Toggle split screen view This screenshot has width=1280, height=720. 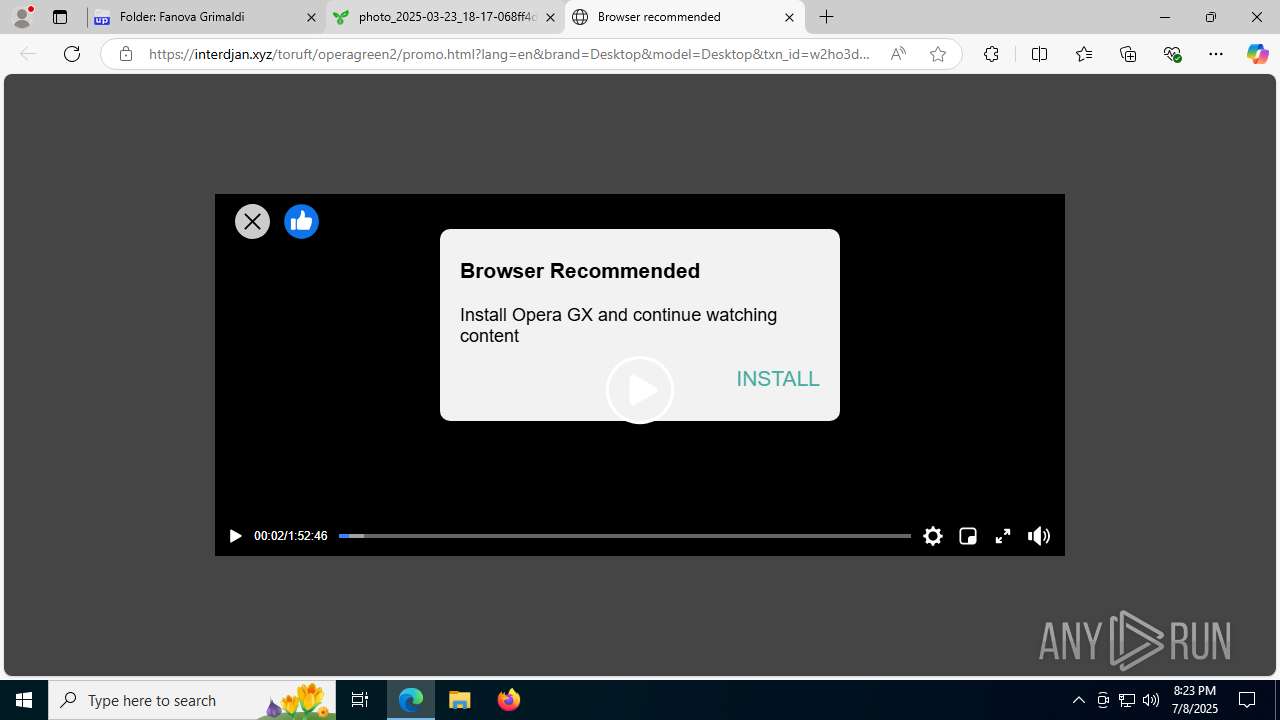pos(1039,54)
